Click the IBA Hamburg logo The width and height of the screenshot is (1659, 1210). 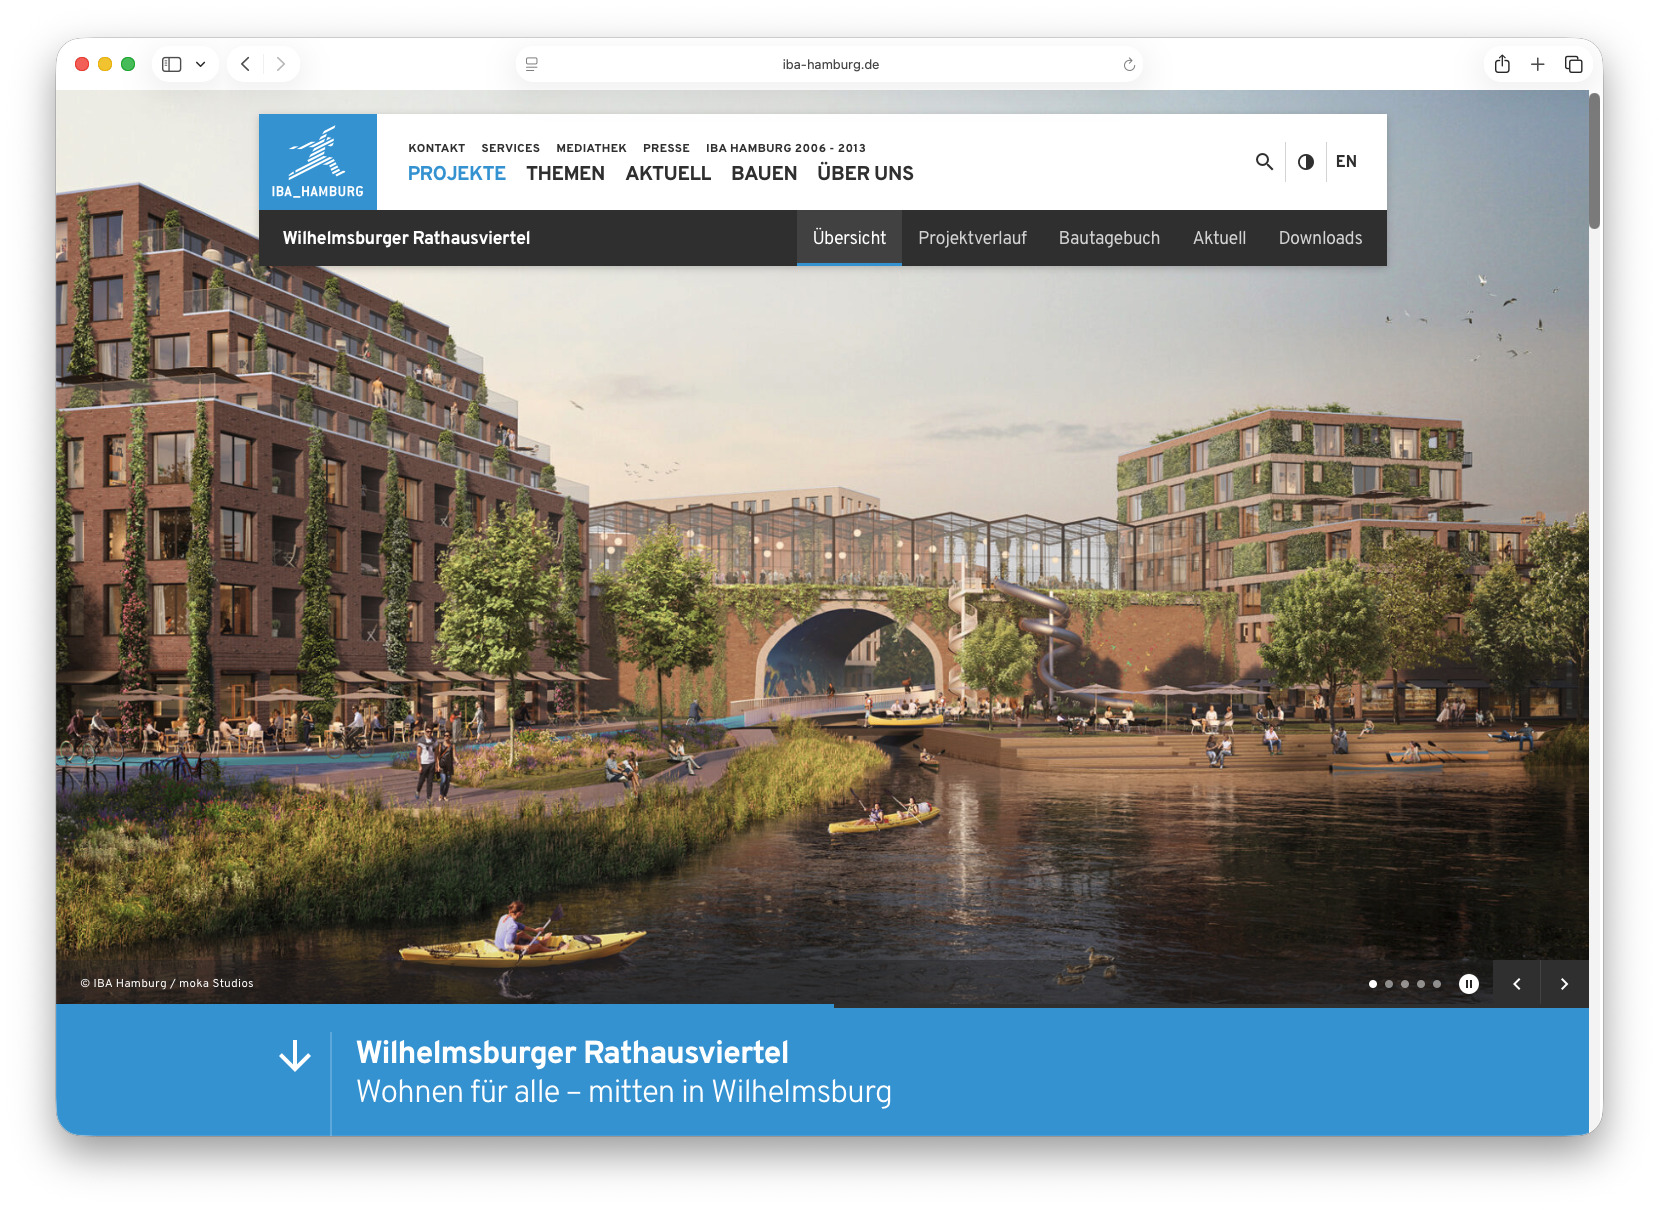click(x=317, y=162)
